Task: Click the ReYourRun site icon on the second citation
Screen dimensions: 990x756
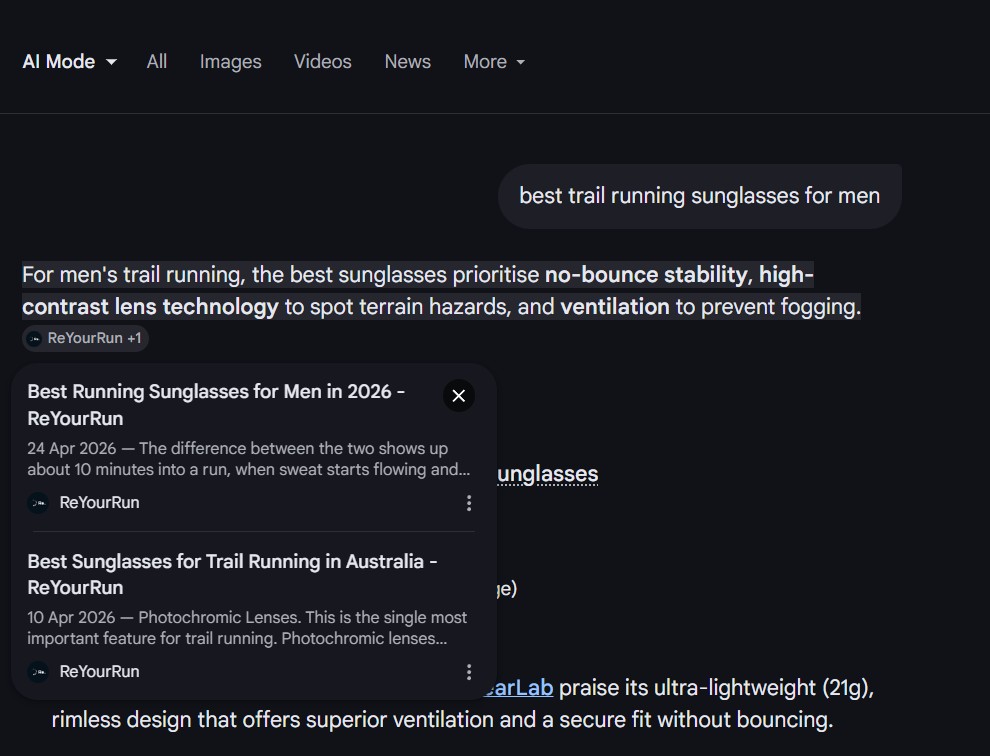Action: coord(39,671)
